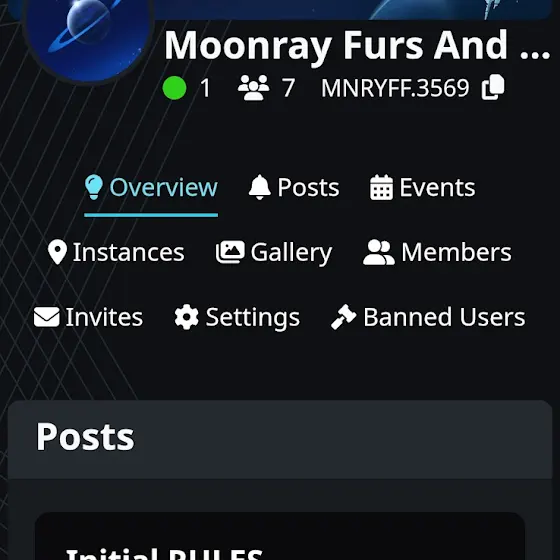Go to the Banned Users tab
This screenshot has height=560, width=560.
[x=428, y=317]
